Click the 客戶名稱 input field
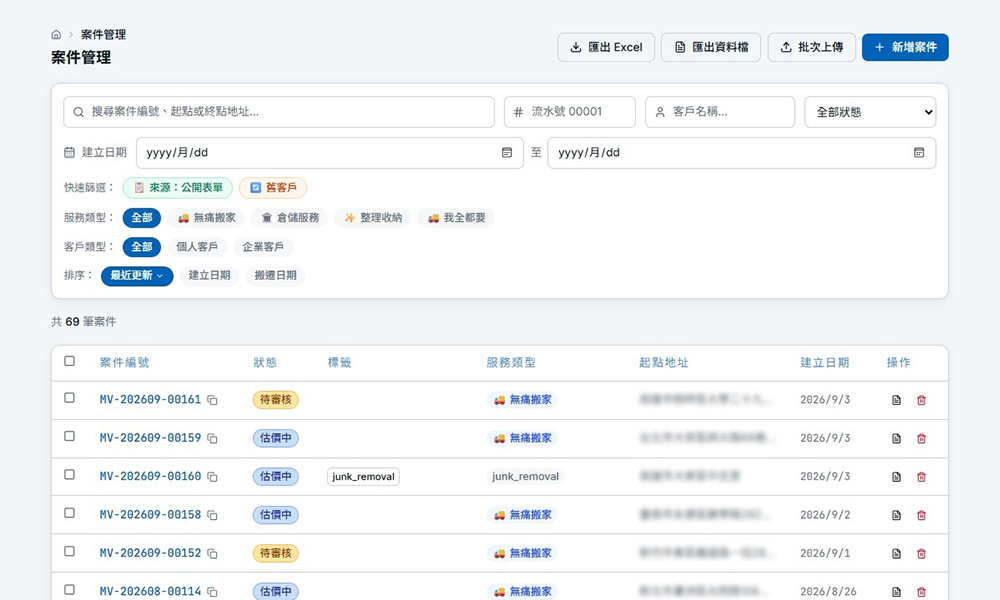Image resolution: width=1000 pixels, height=600 pixels. 720,112
